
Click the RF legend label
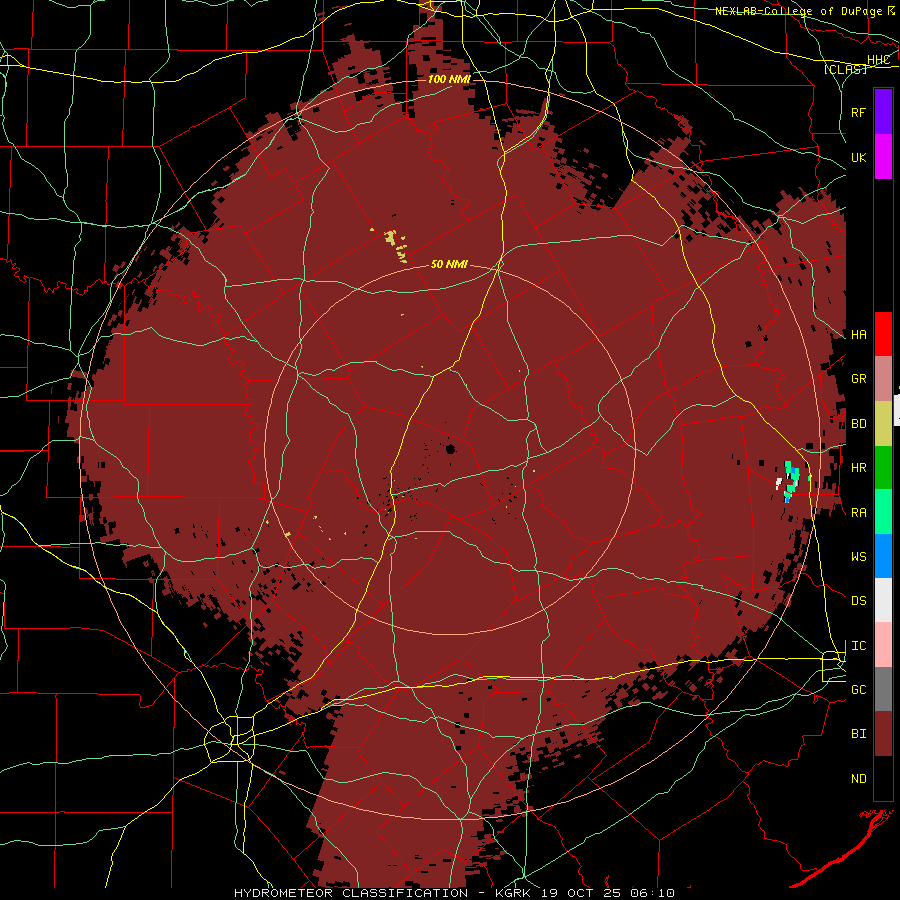tap(858, 112)
